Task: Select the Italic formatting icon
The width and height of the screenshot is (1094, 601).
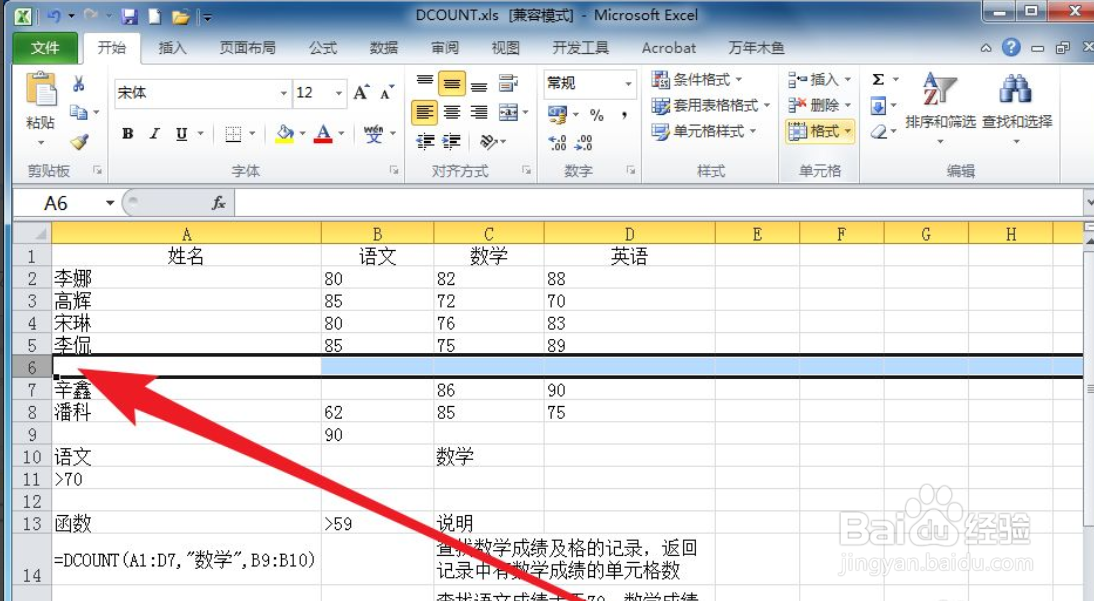Action: point(155,132)
